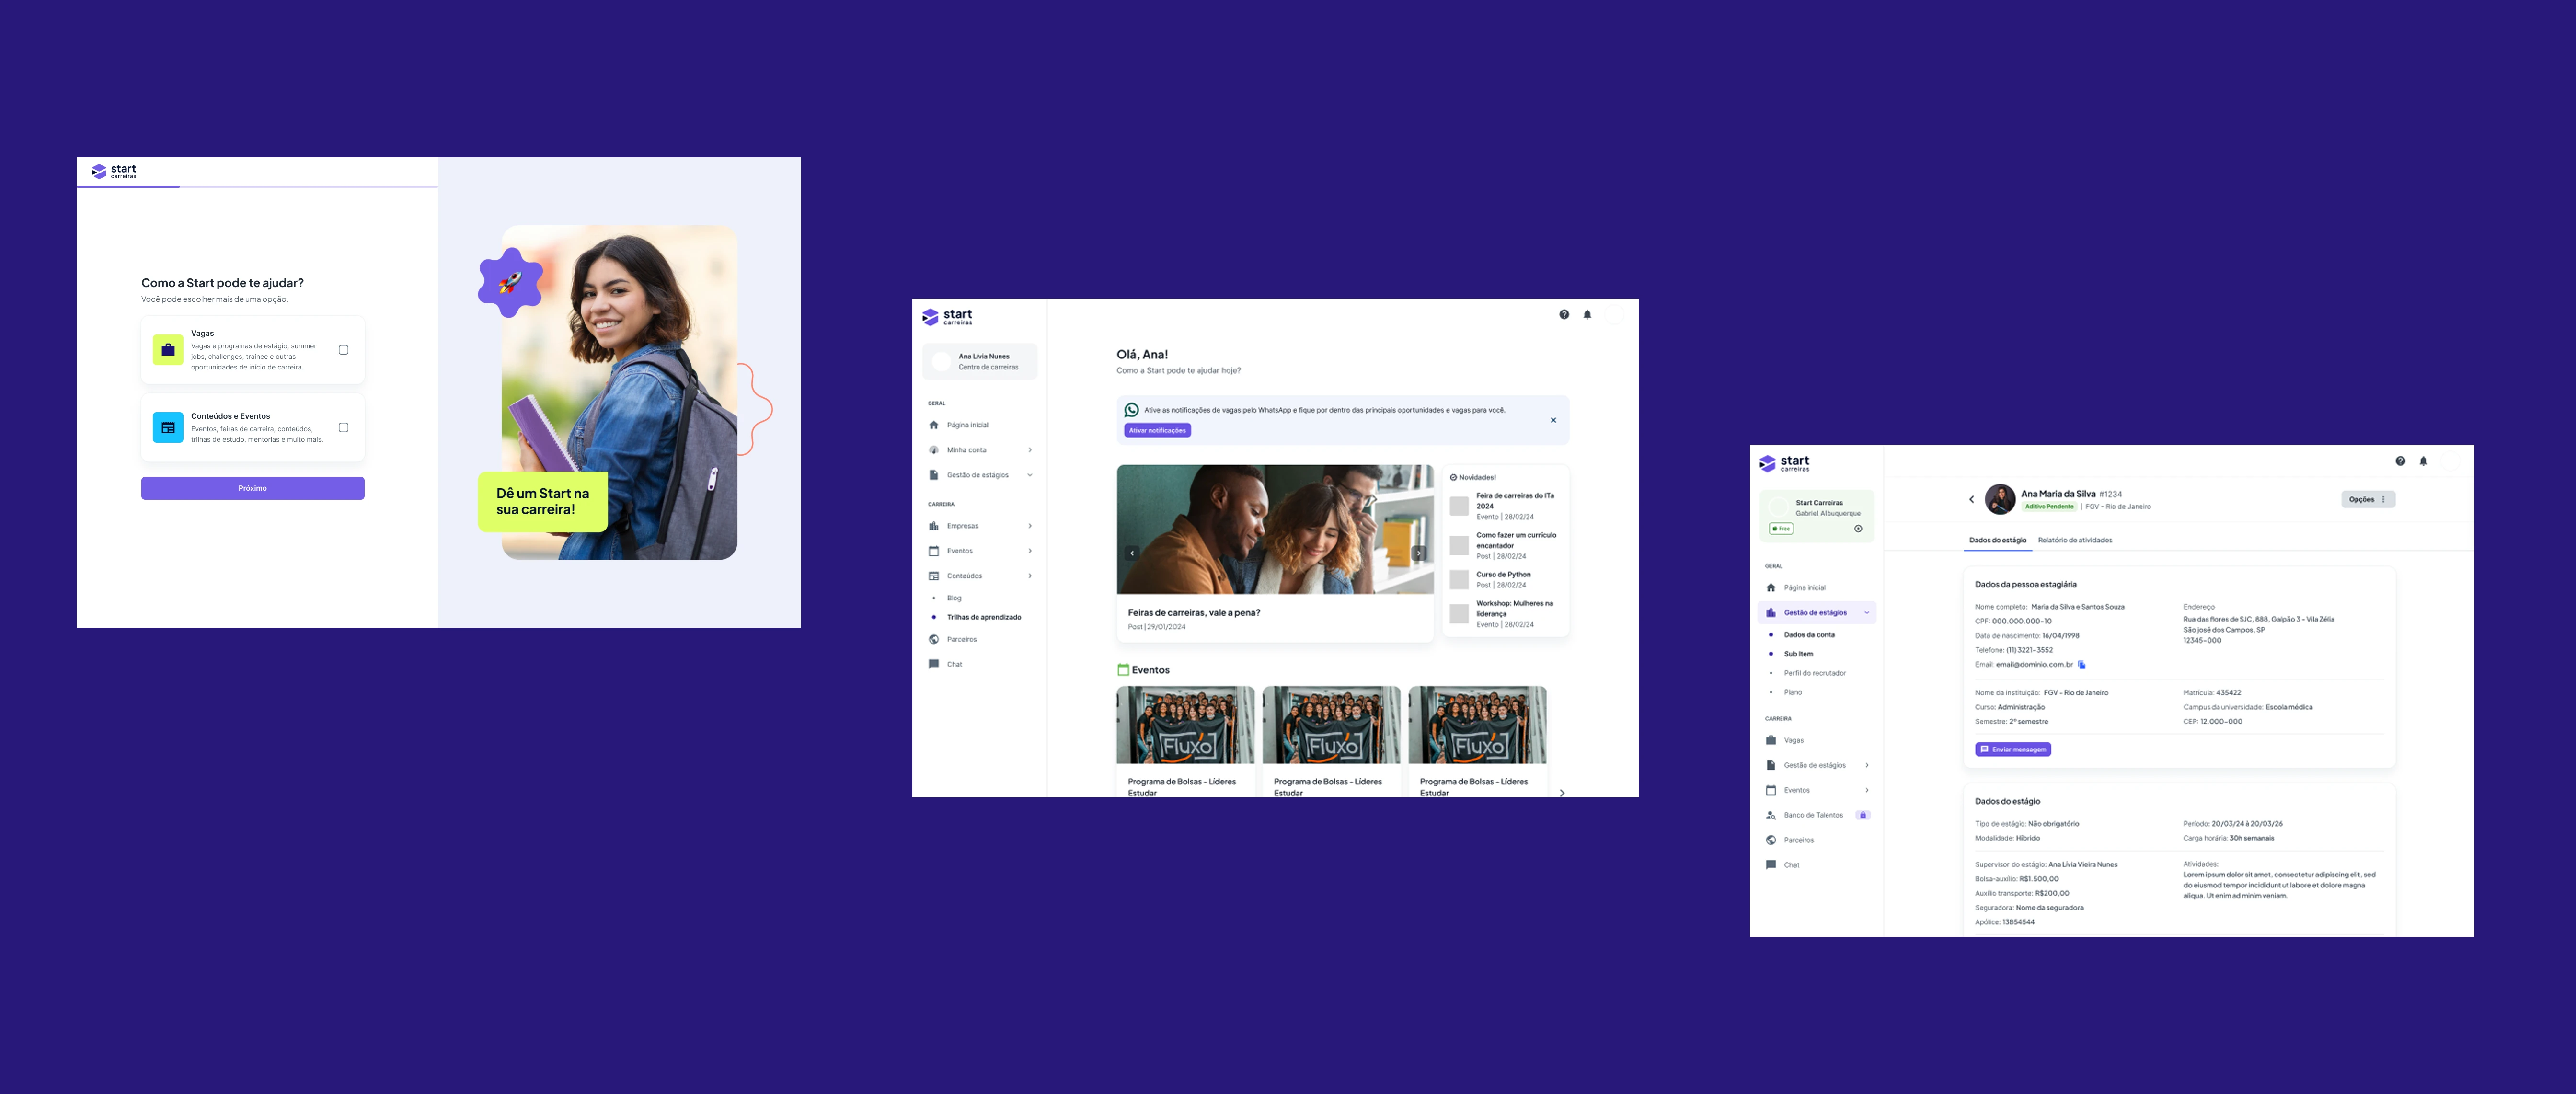Advance the featured post carousel forward

click(x=1418, y=553)
